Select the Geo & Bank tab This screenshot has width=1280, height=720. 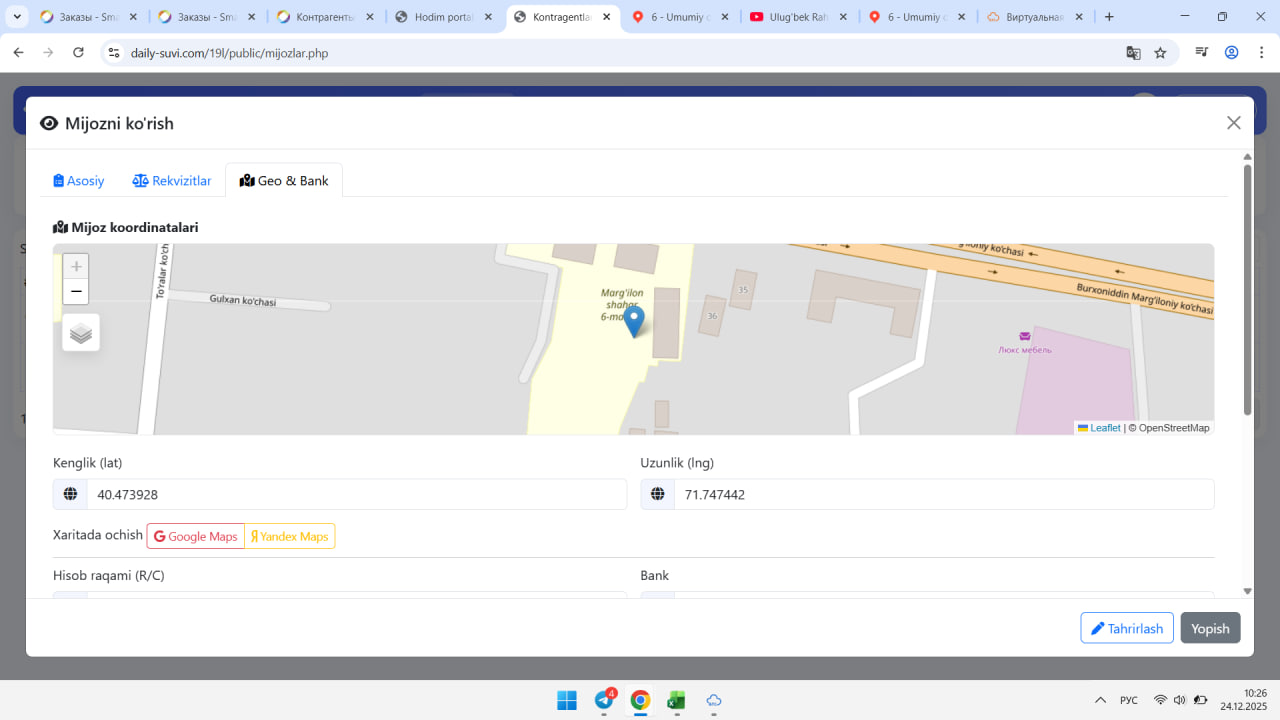284,180
